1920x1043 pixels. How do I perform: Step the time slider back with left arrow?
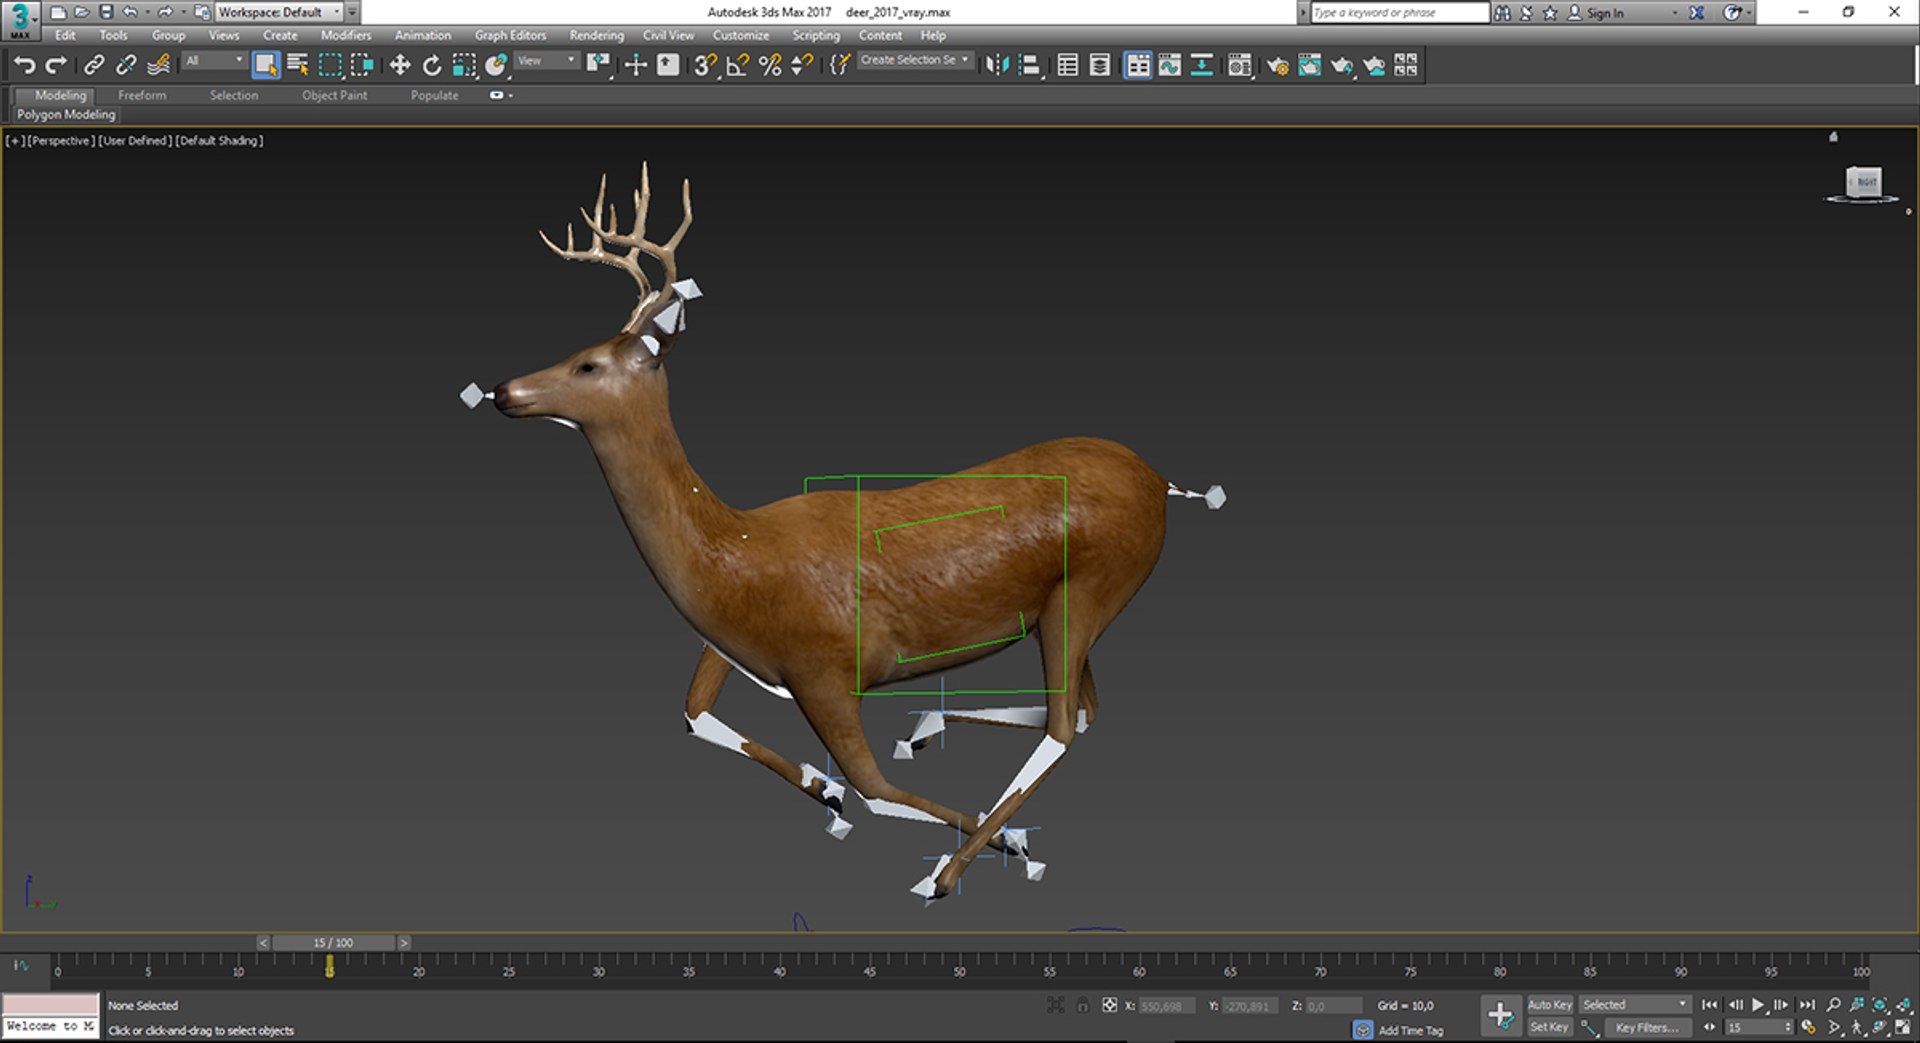point(263,943)
